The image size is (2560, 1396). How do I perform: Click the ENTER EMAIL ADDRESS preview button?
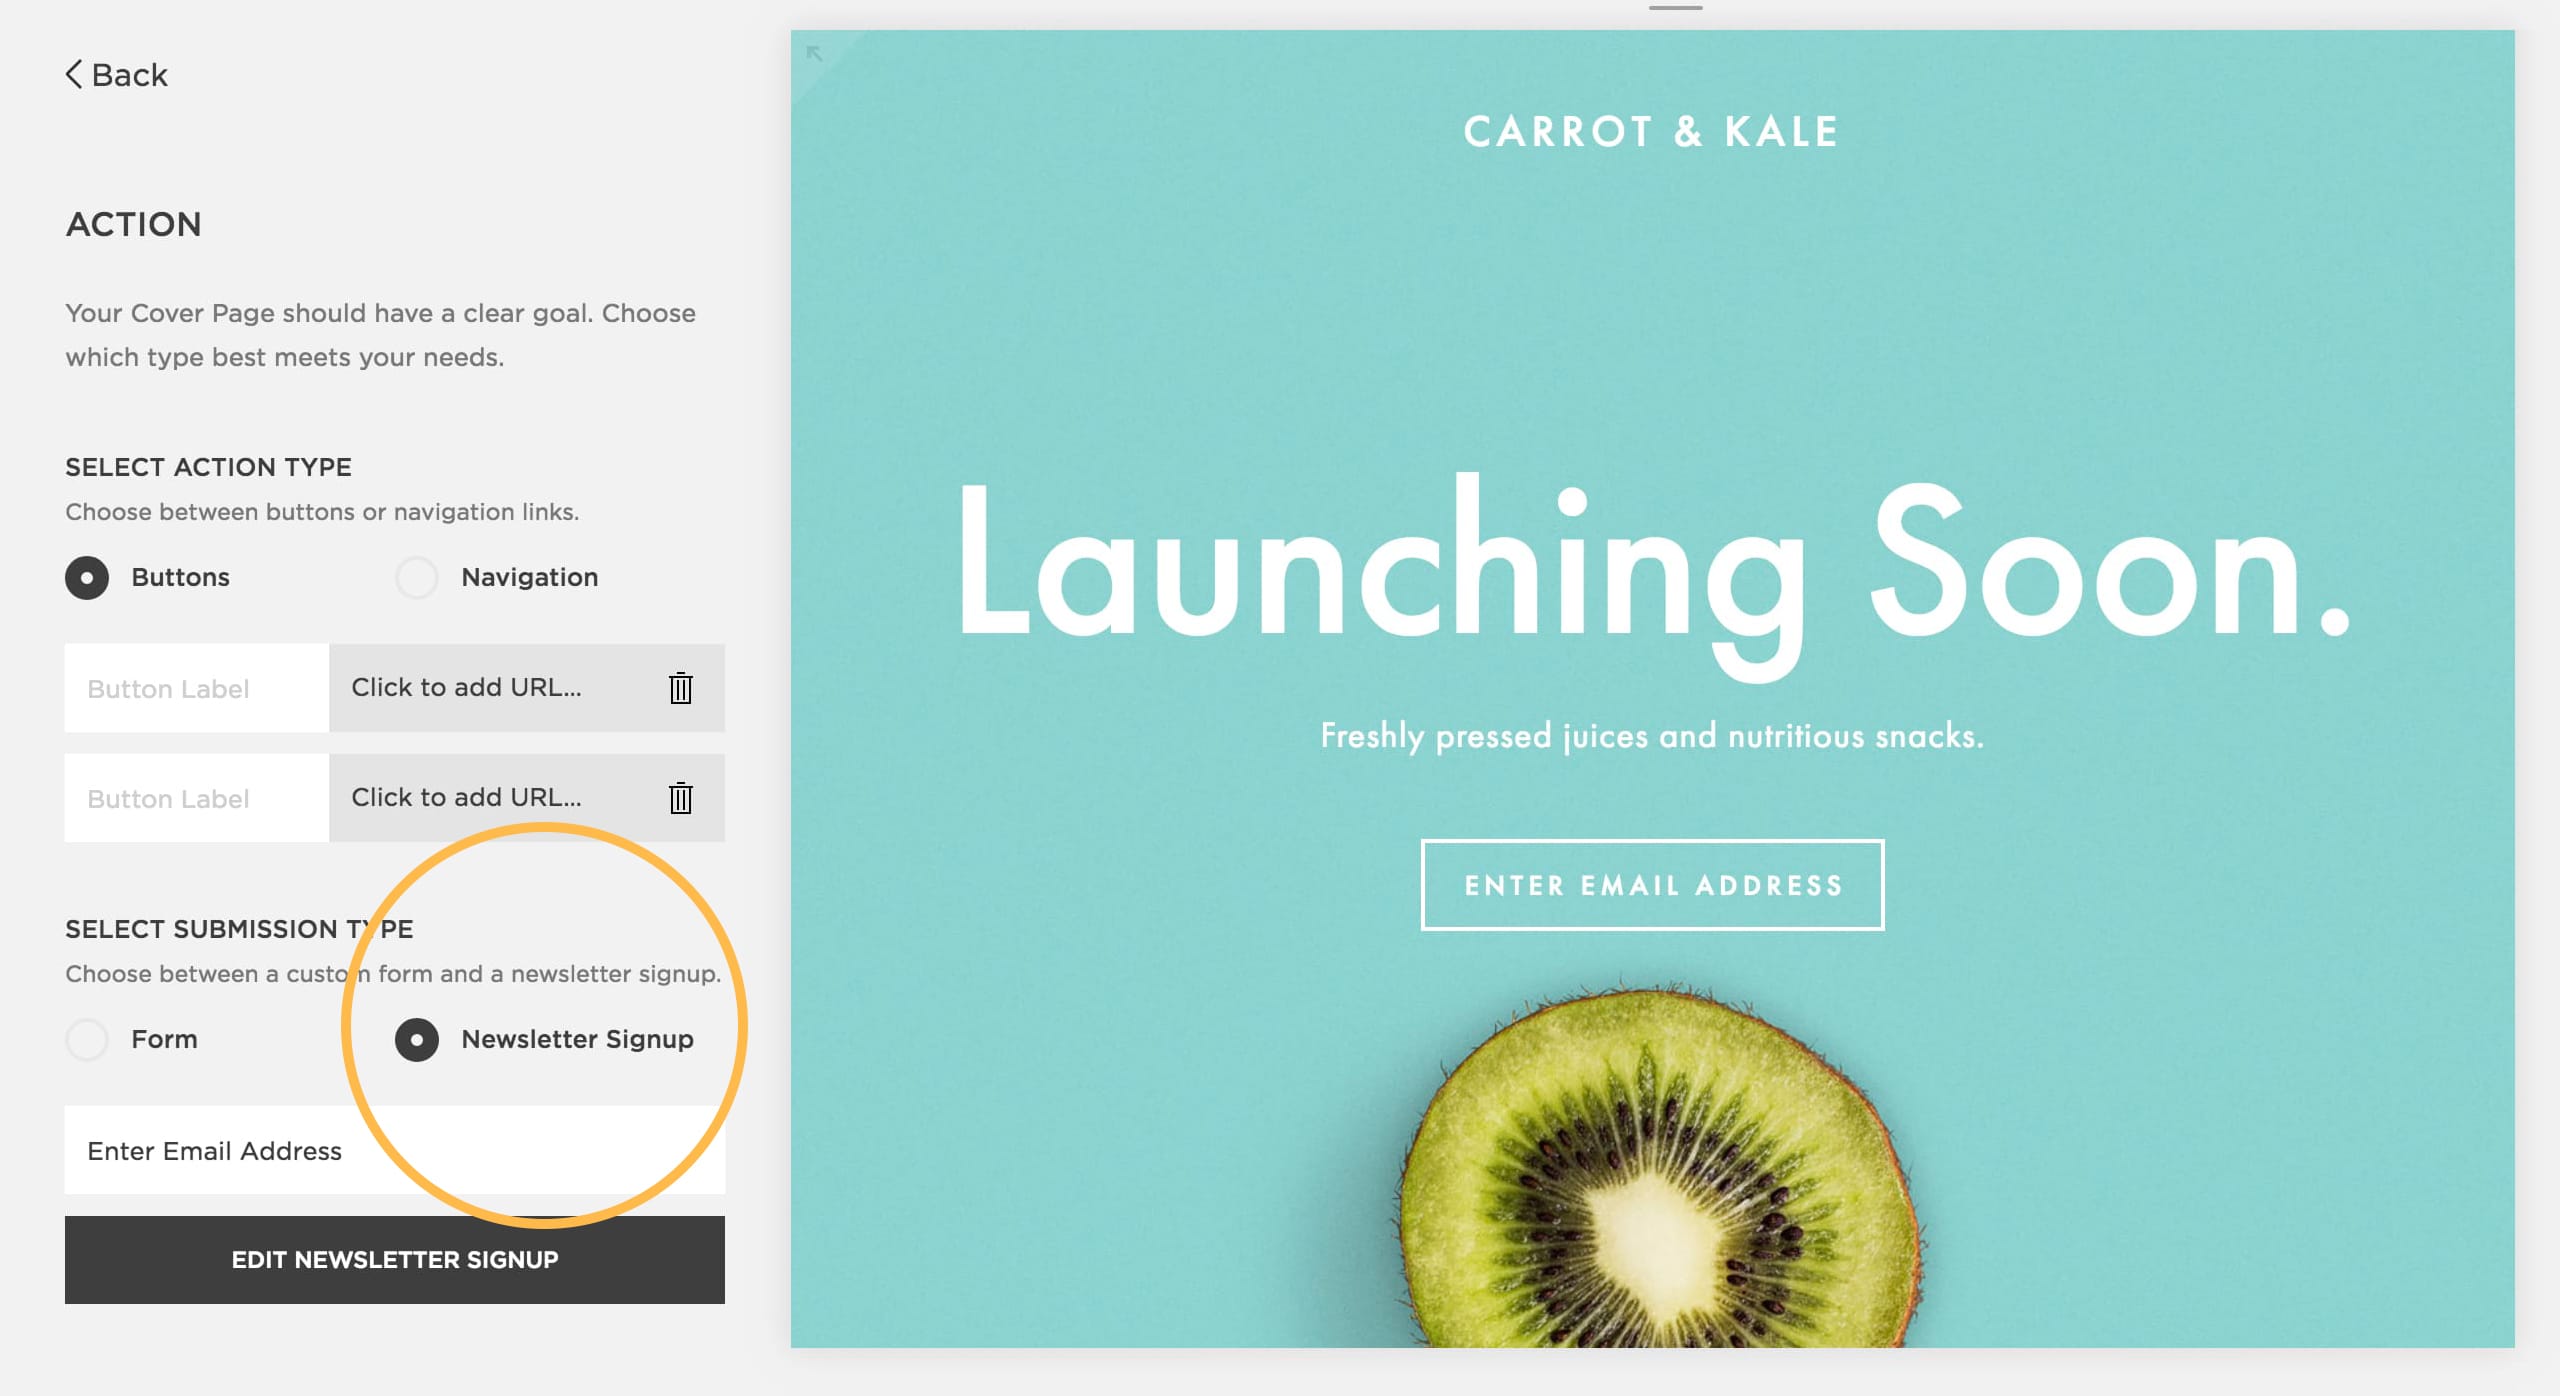click(x=1652, y=885)
